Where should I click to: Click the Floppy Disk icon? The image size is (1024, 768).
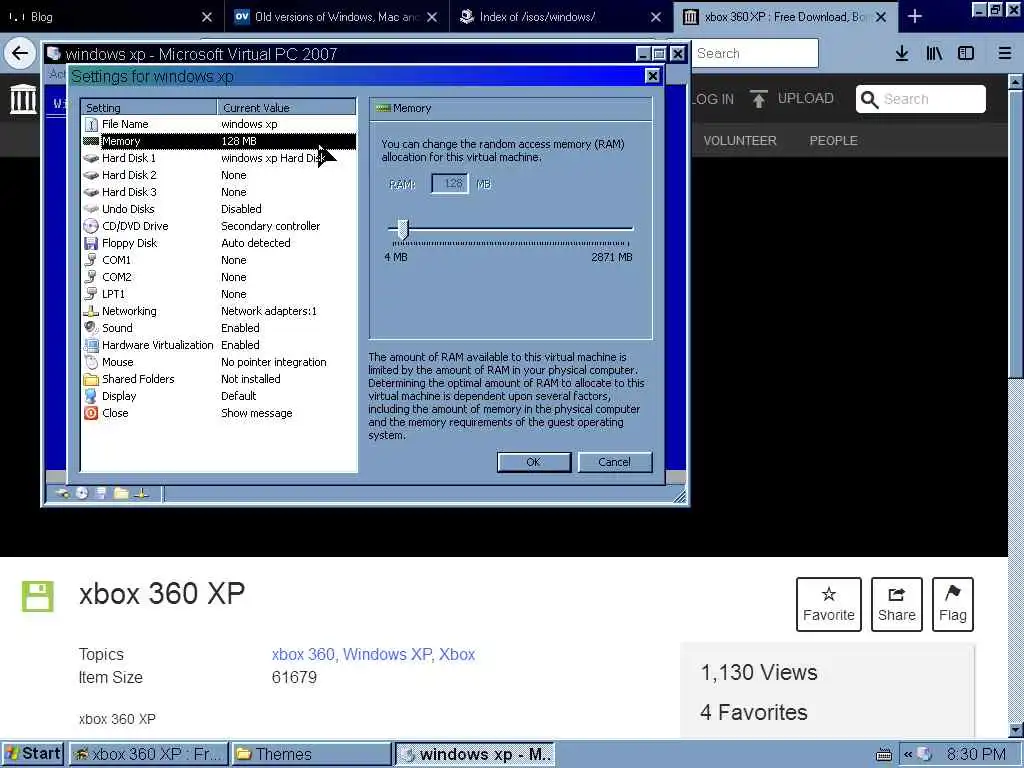pos(91,243)
